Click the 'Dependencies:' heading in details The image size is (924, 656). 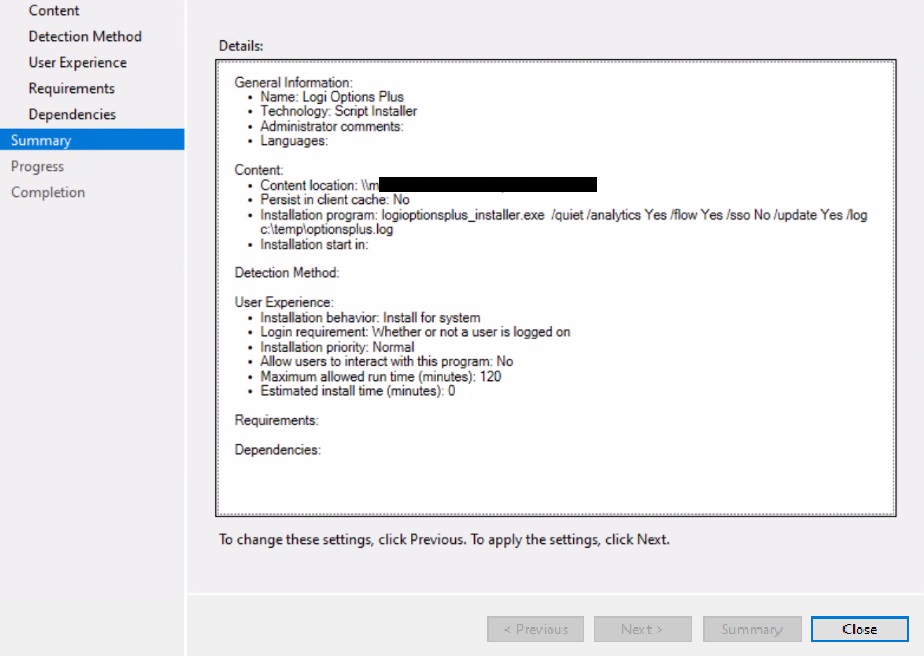(278, 450)
